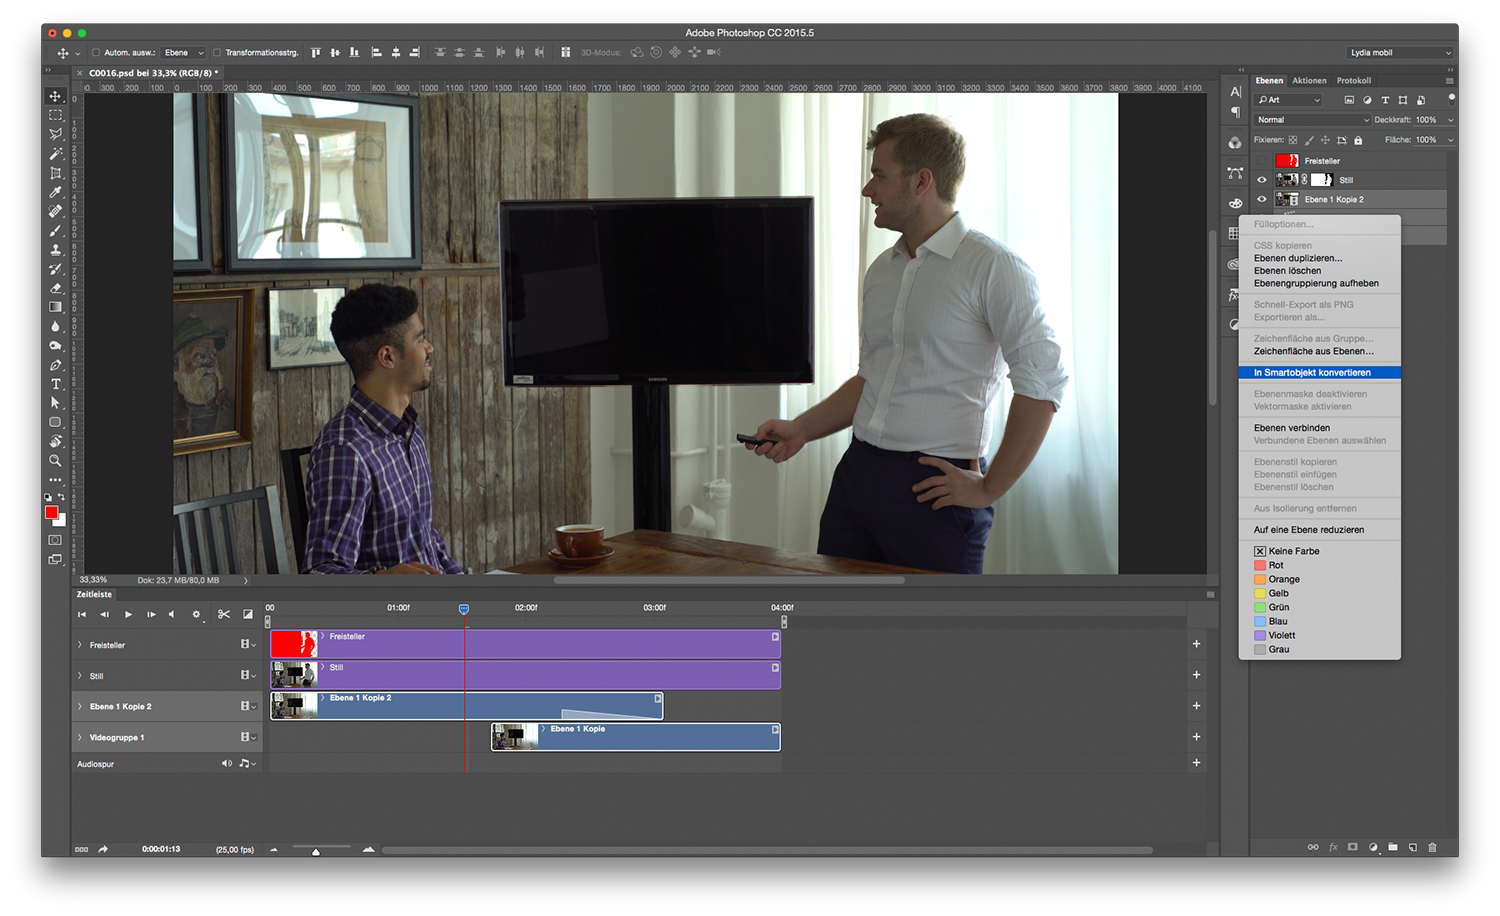This screenshot has width=1500, height=916.
Task: Enable the Autom. ausw. checkbox
Action: point(96,53)
